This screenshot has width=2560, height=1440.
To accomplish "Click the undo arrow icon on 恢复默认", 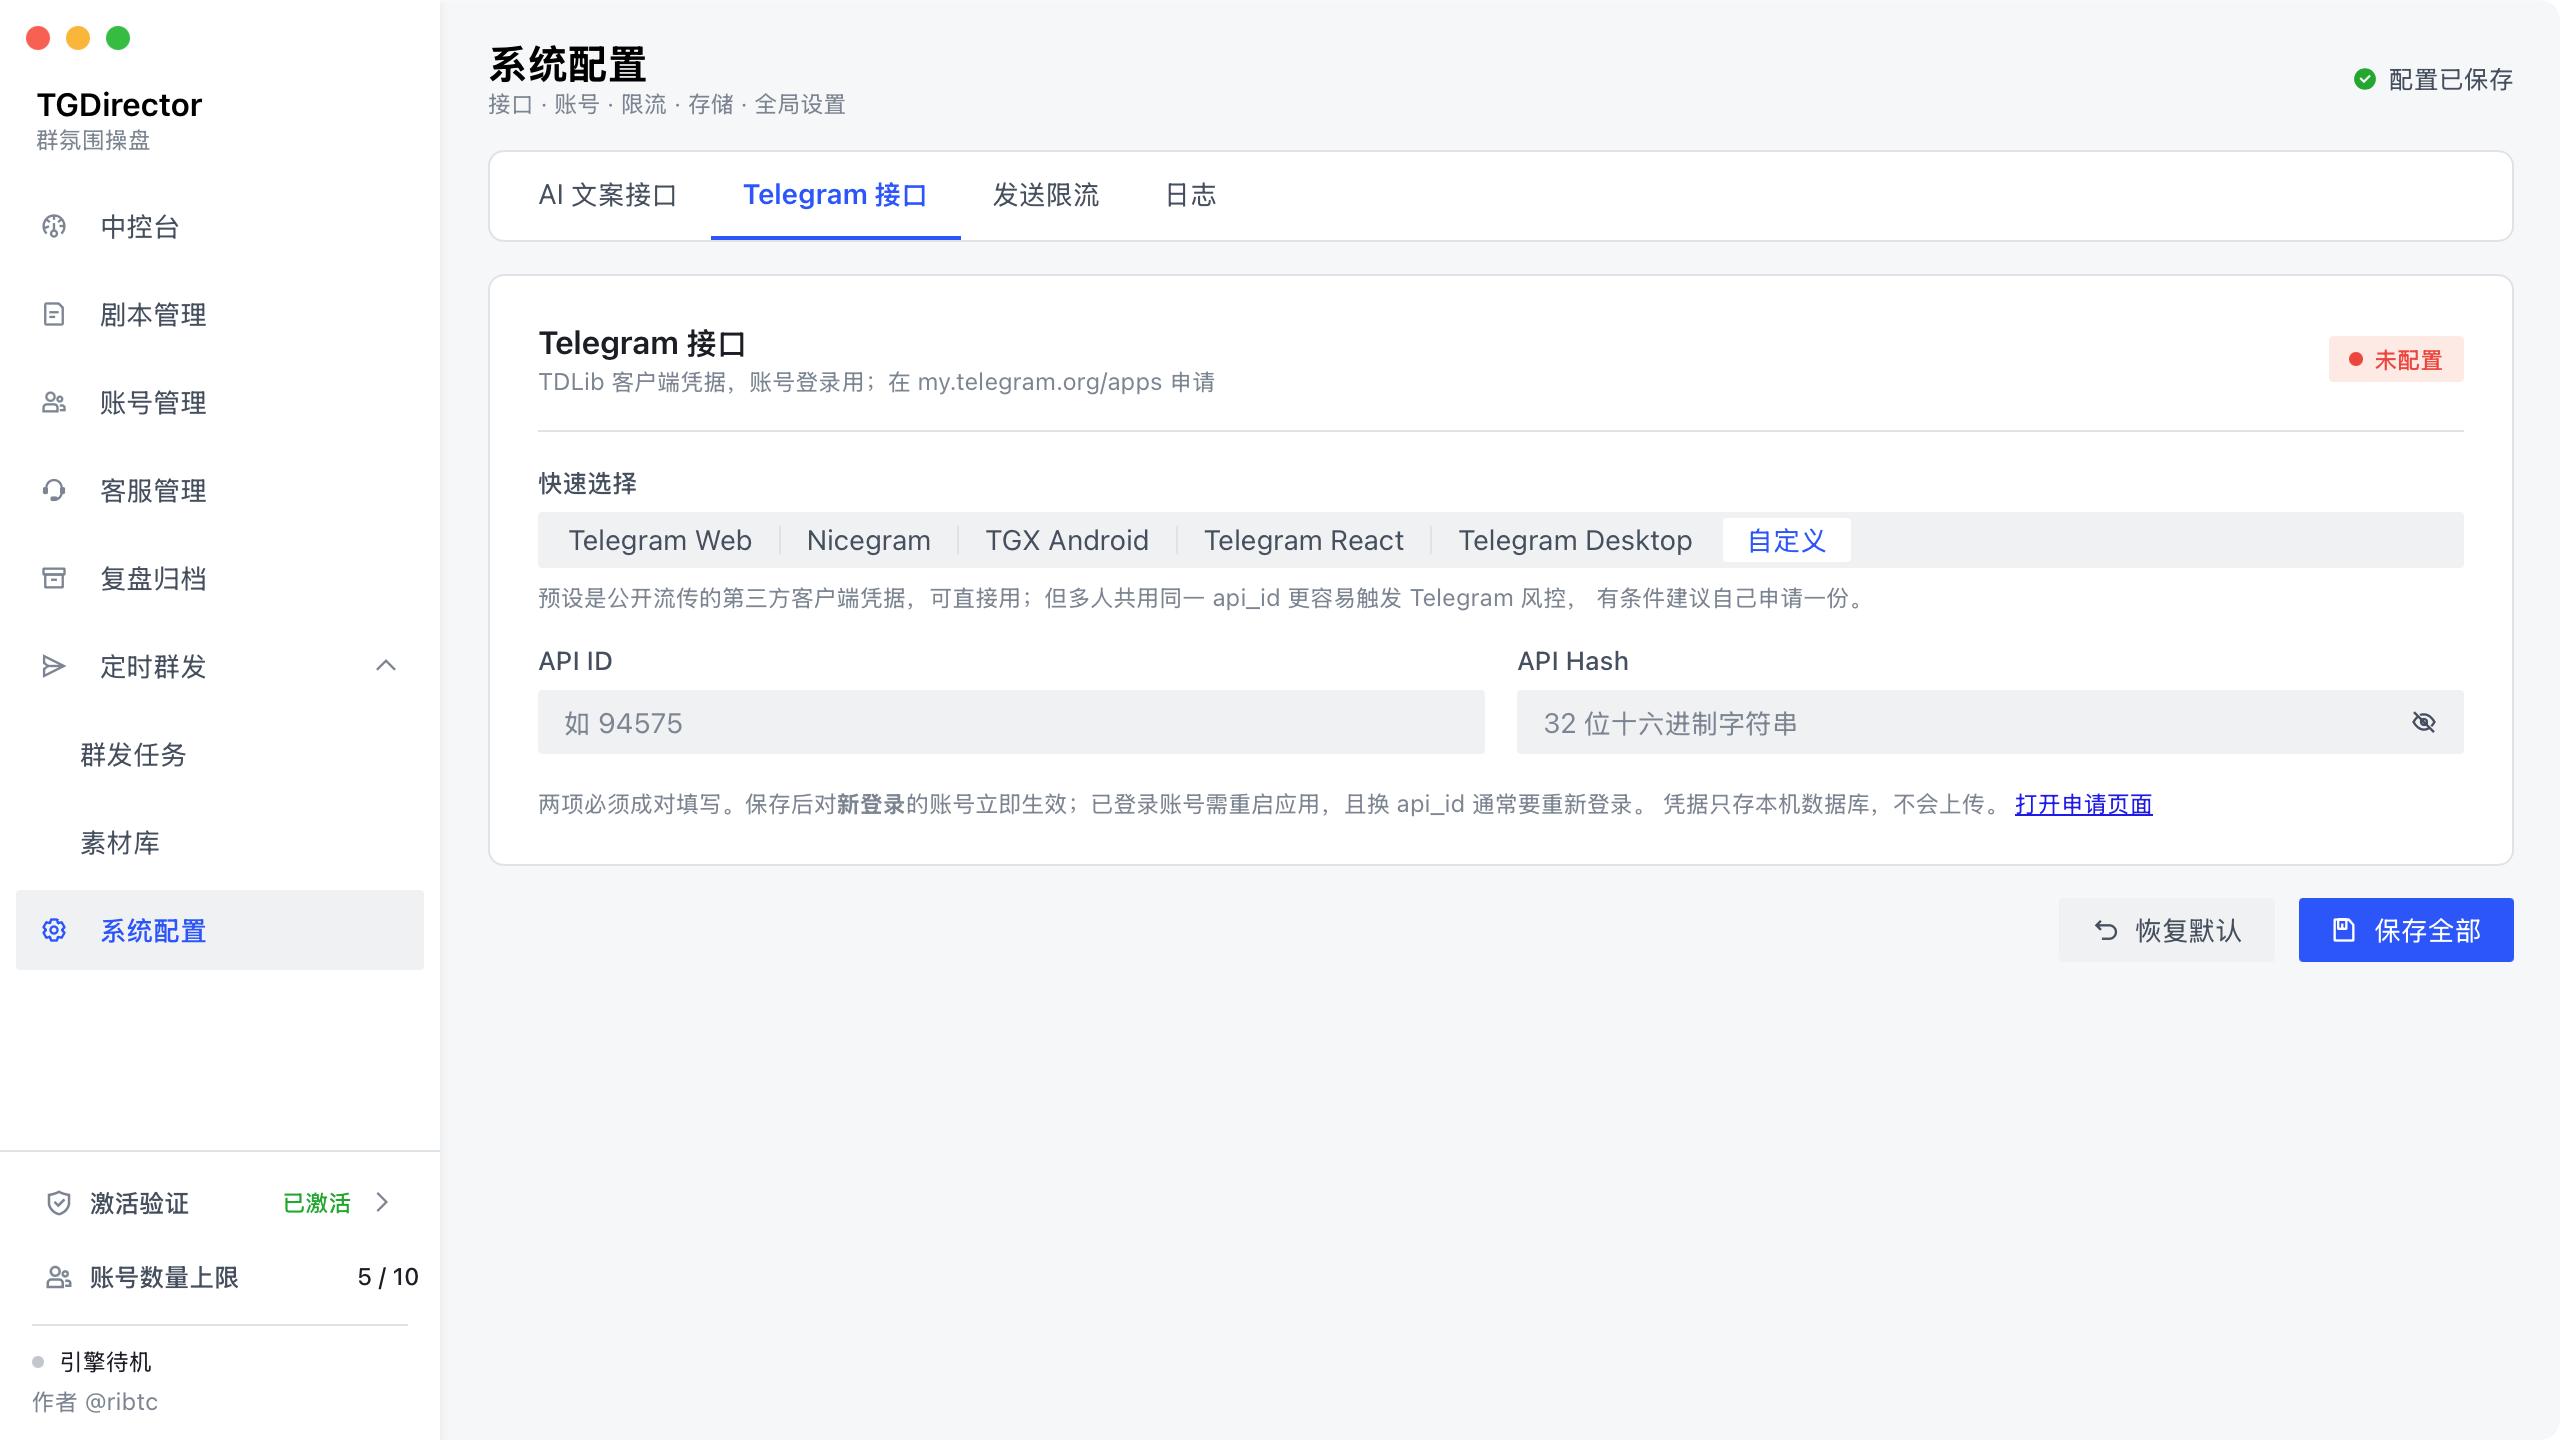I will pos(2106,931).
